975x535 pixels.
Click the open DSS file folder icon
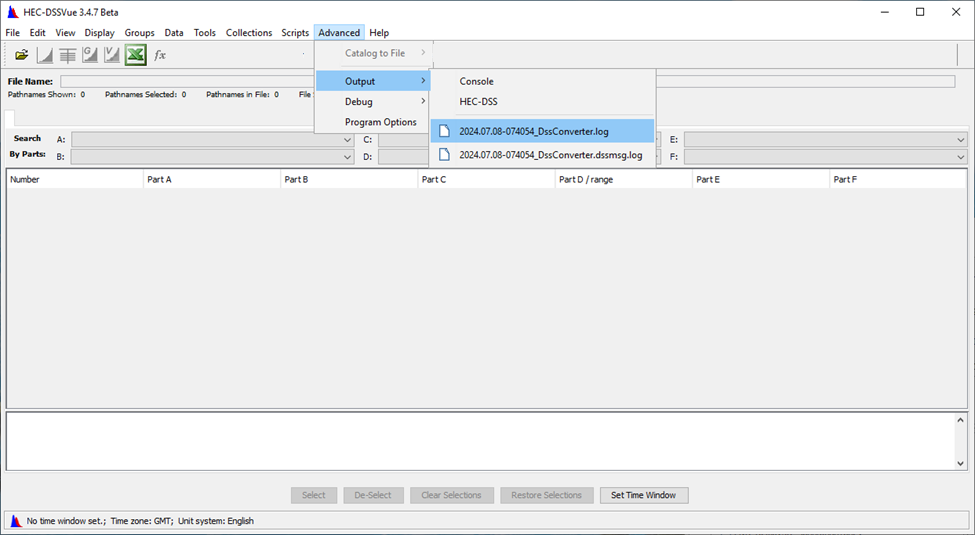[x=22, y=55]
